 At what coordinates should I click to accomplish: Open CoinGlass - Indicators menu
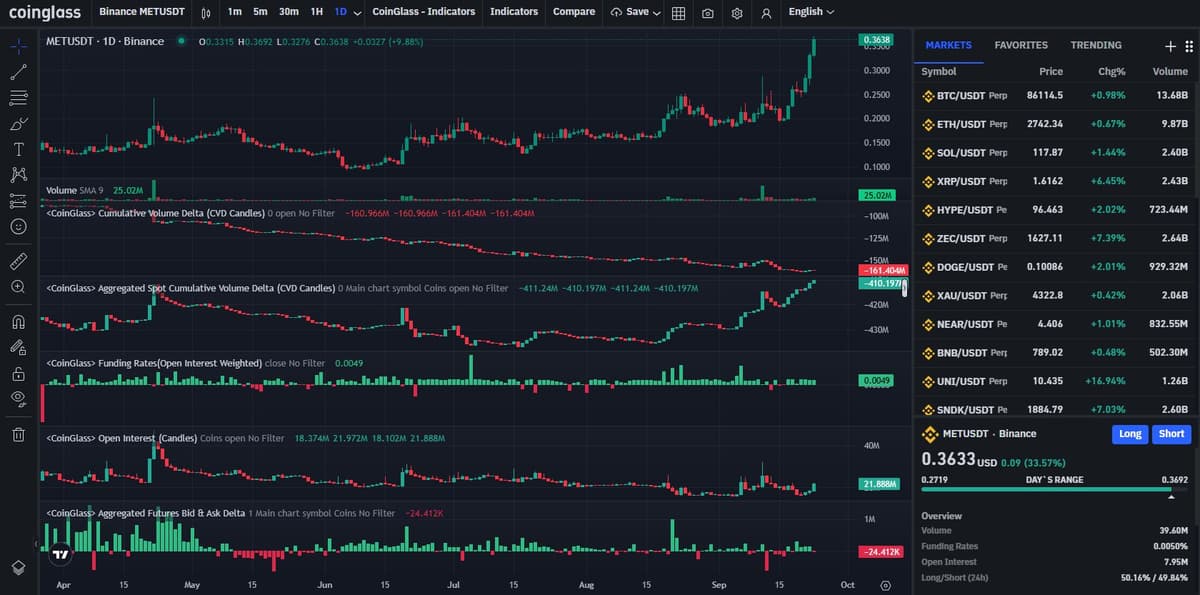424,12
